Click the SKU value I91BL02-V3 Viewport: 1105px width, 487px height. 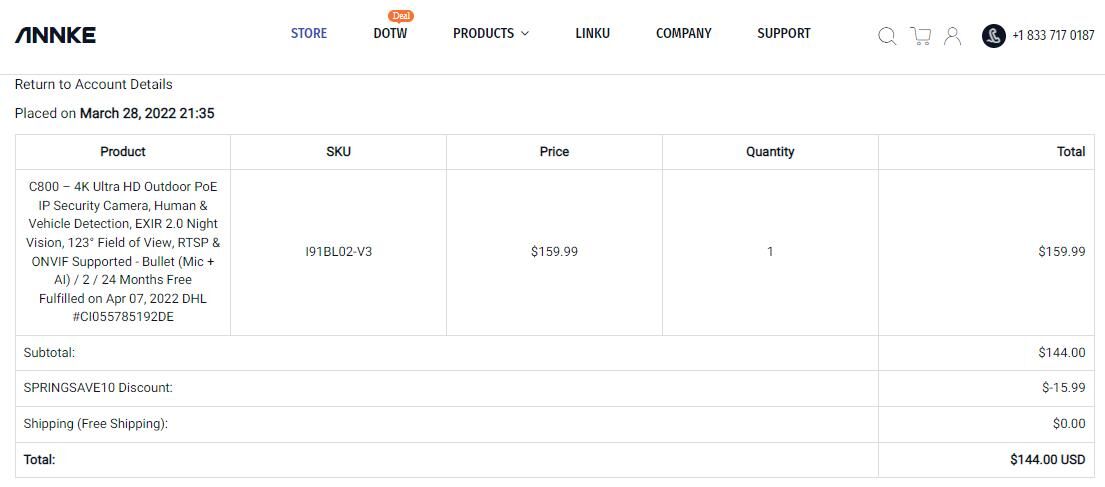point(338,252)
